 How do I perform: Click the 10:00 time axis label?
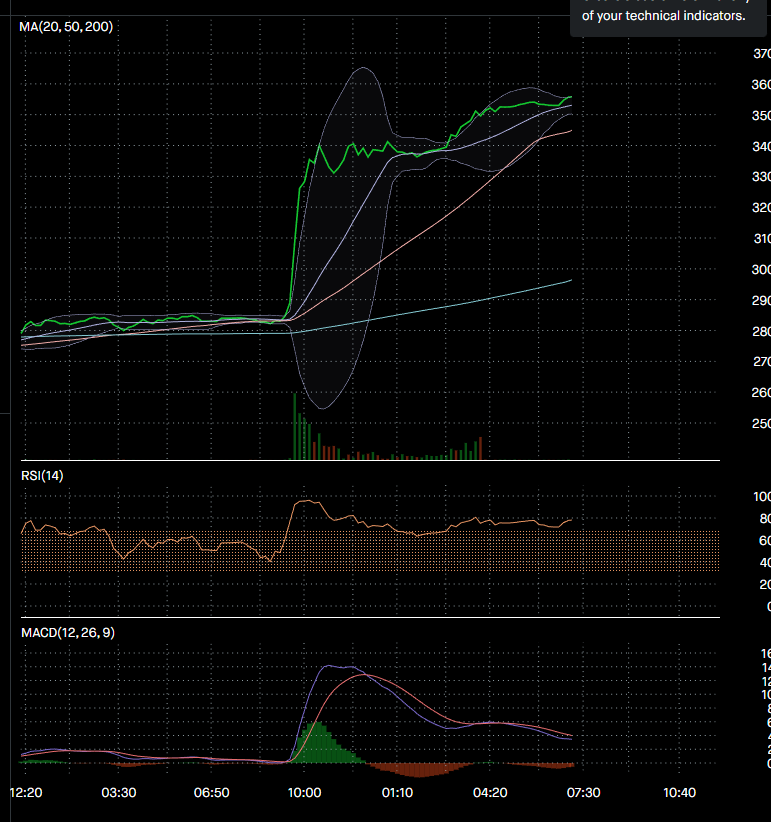click(x=305, y=792)
